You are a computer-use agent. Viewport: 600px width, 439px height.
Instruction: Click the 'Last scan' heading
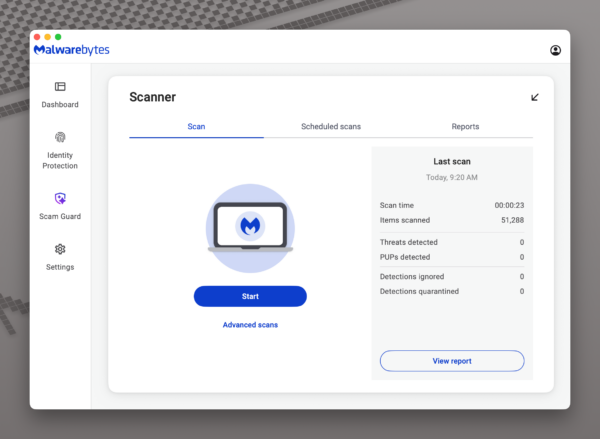[x=452, y=162]
